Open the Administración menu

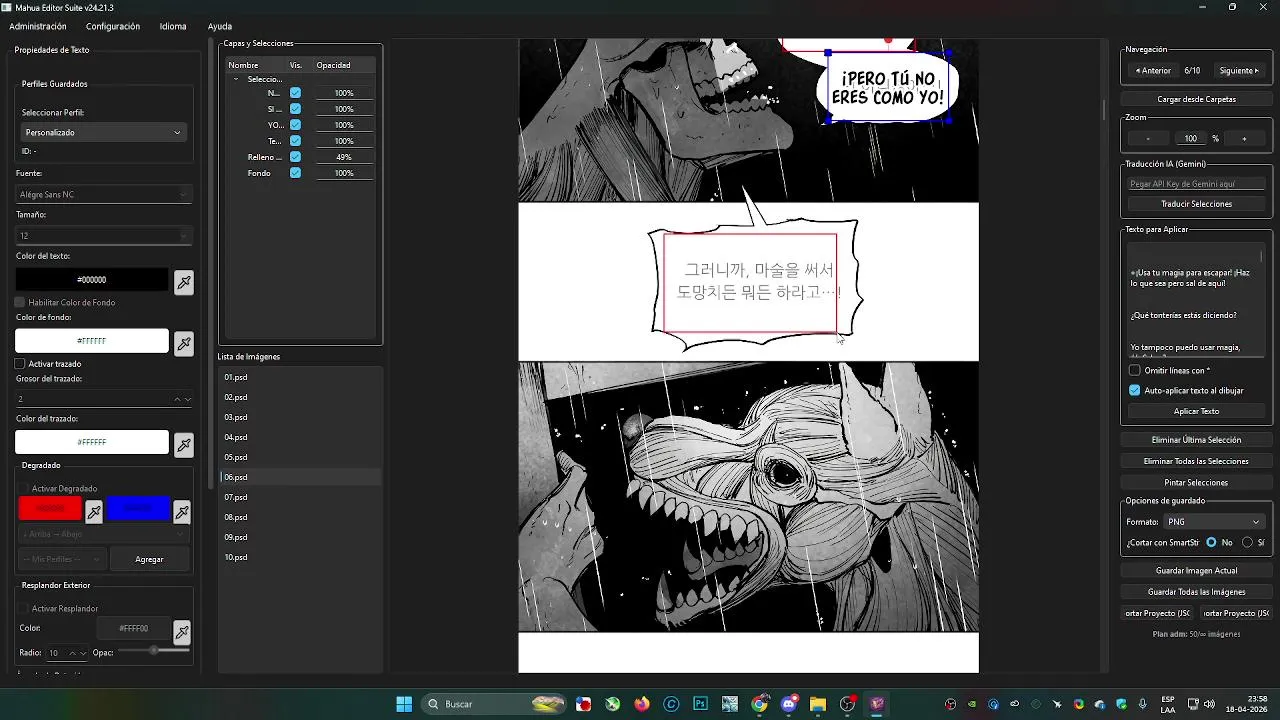(37, 26)
